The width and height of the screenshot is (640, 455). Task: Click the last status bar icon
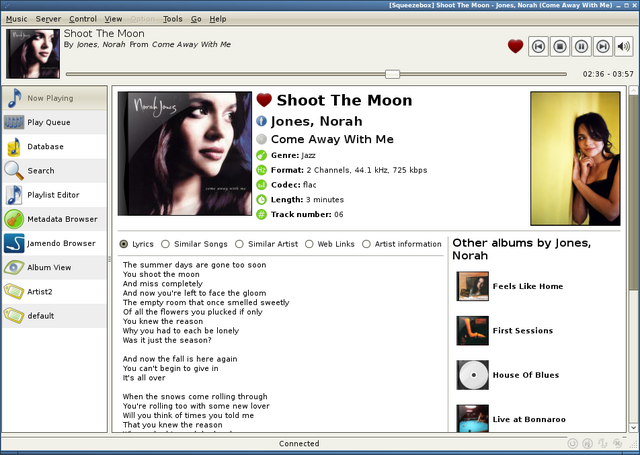(618, 444)
